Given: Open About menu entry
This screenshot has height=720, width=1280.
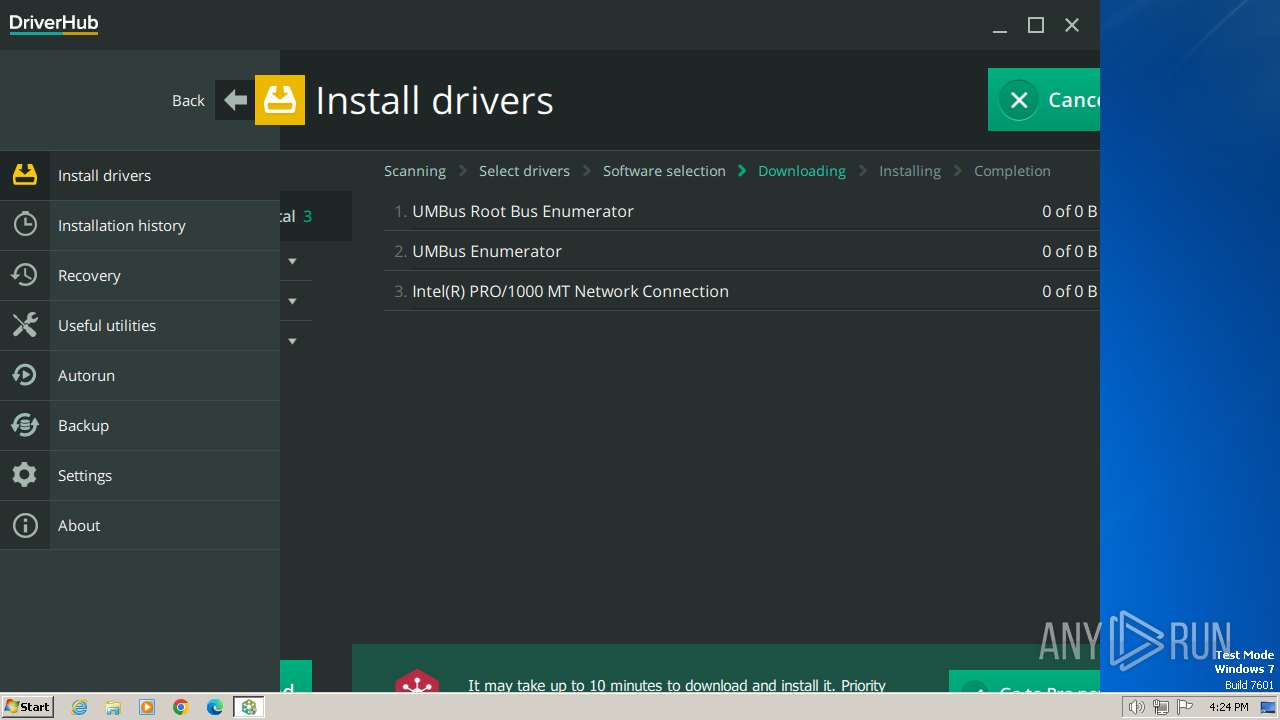Looking at the screenshot, I should tap(140, 525).
